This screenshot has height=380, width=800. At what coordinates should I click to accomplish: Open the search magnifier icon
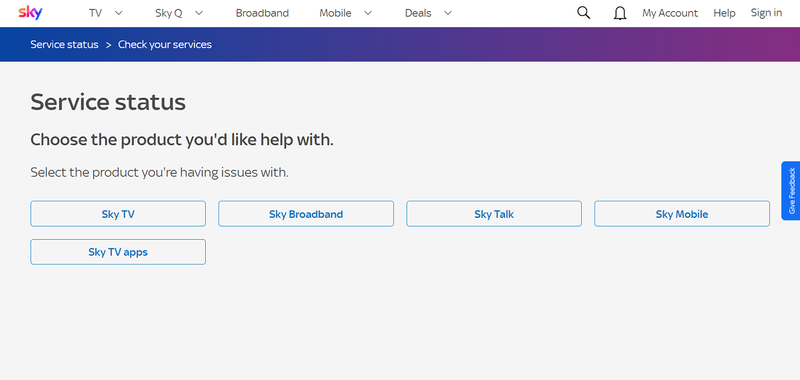[583, 13]
